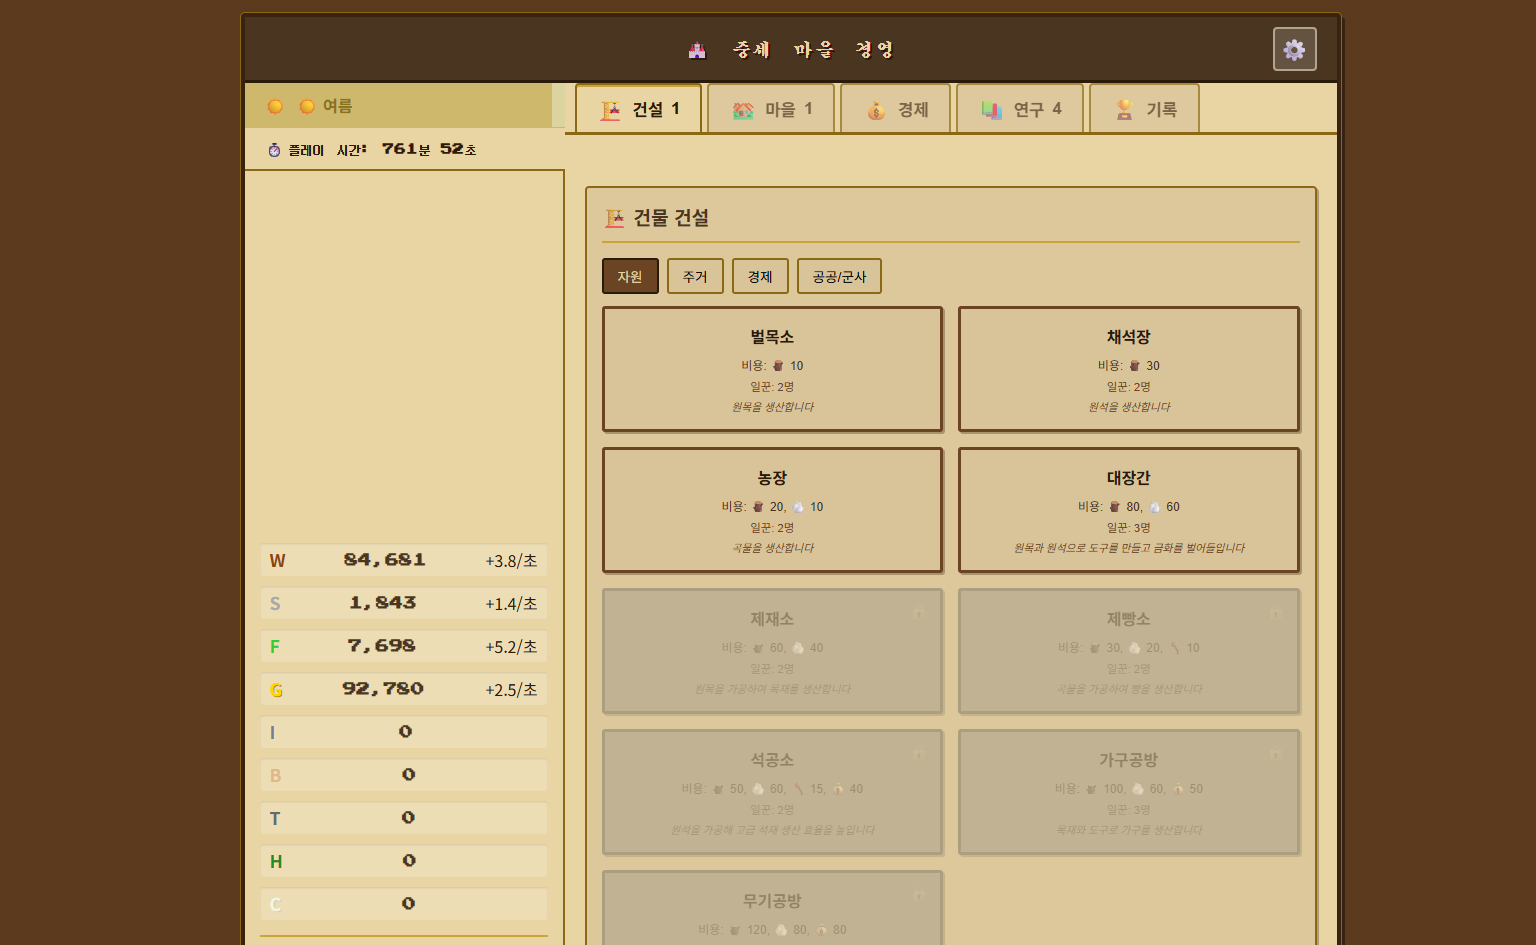Build a 벌목소 lumber camp
This screenshot has height=945, width=1536.
point(772,369)
